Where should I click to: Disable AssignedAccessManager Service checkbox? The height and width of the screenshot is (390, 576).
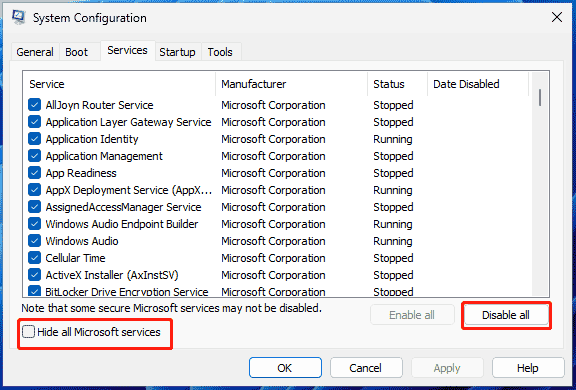pyautogui.click(x=35, y=207)
